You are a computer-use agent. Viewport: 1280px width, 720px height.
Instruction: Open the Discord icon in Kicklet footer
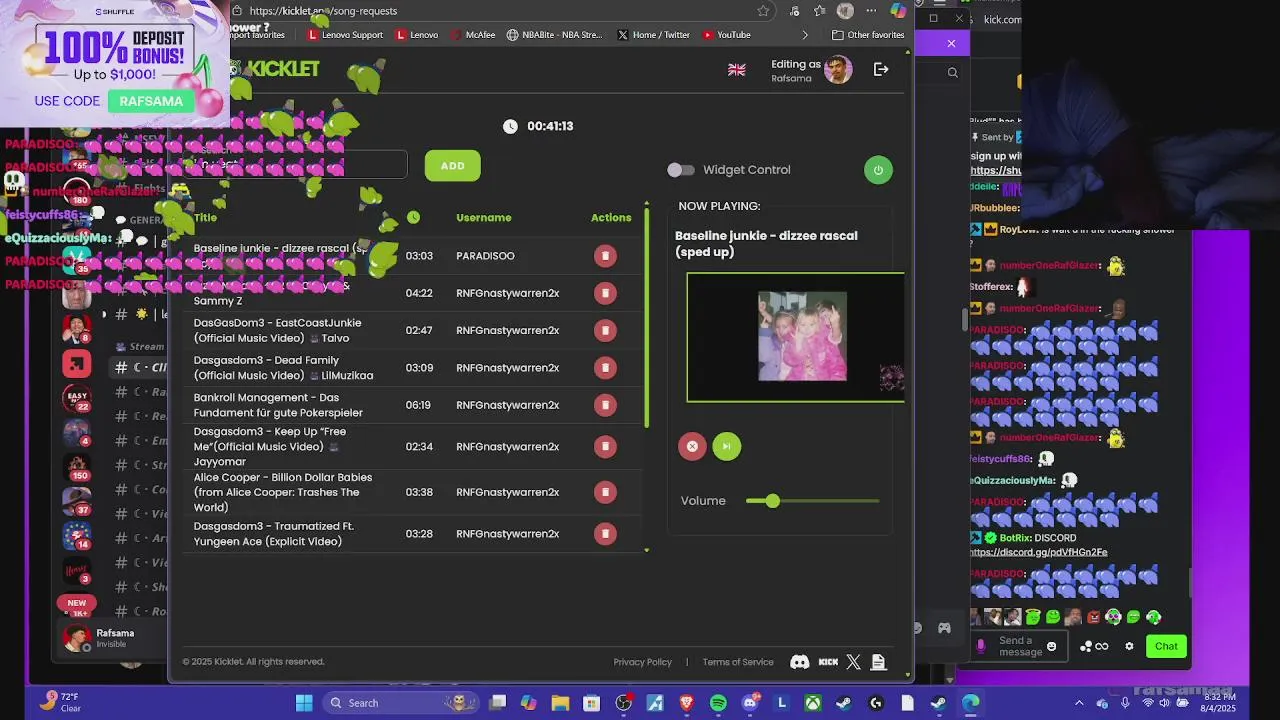click(800, 662)
